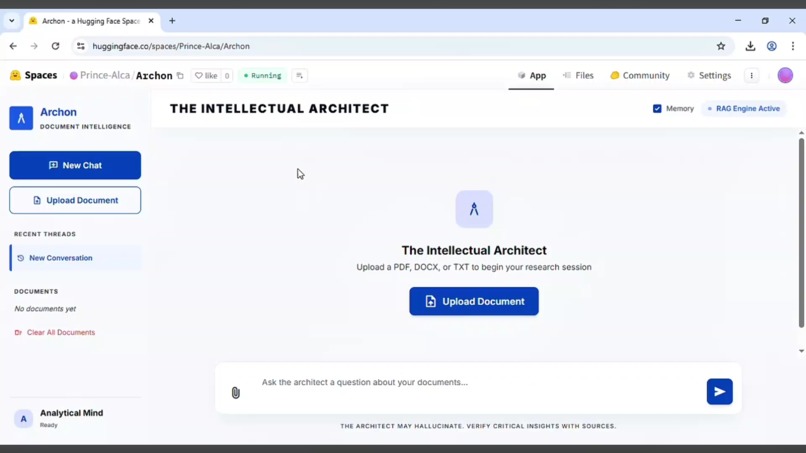The width and height of the screenshot is (806, 453).
Task: Click the paperclip attach icon
Action: pyautogui.click(x=235, y=393)
